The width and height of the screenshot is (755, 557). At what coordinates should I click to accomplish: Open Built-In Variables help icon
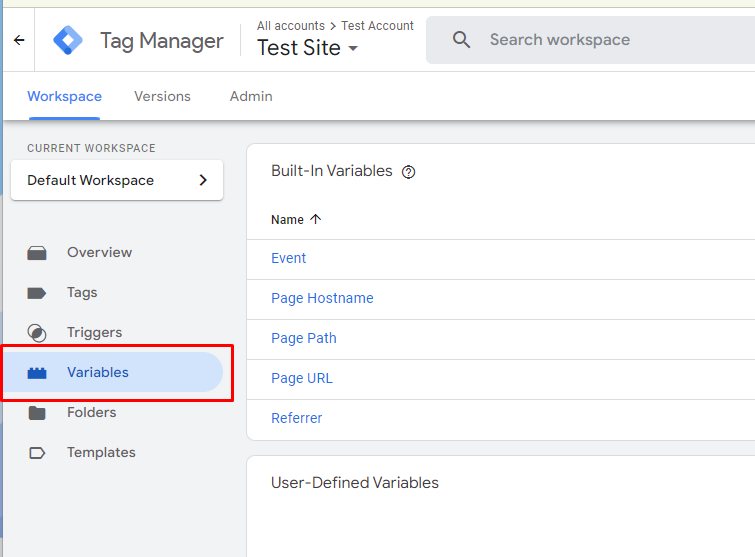[x=408, y=172]
